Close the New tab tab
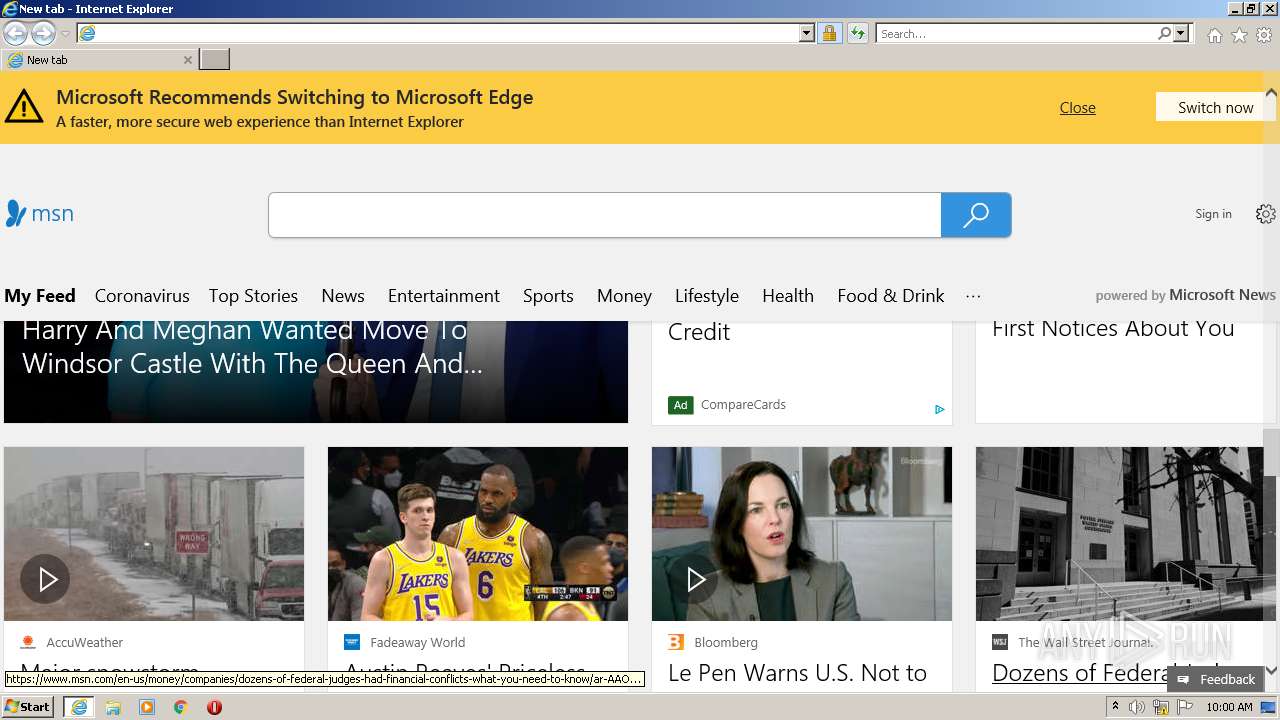Viewport: 1280px width, 720px height. tap(187, 60)
